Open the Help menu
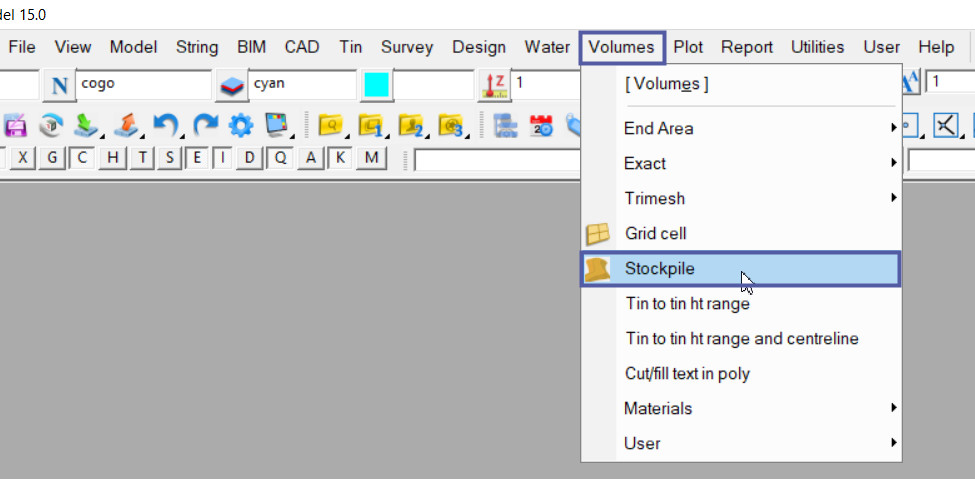 936,47
